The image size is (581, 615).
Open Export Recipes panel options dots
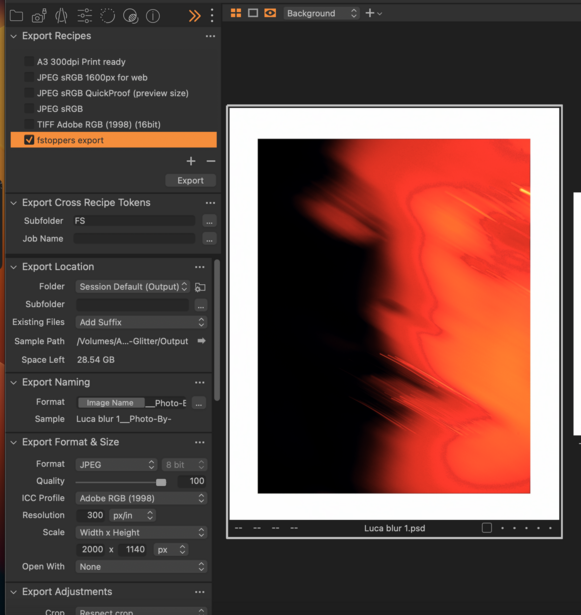pyautogui.click(x=210, y=36)
